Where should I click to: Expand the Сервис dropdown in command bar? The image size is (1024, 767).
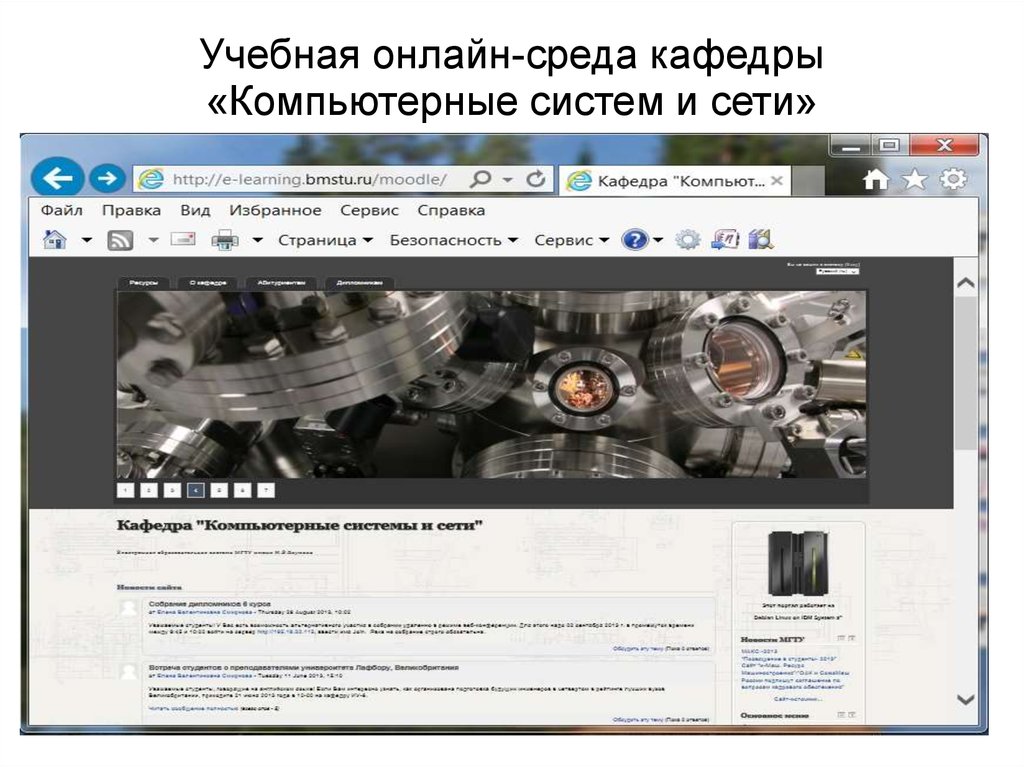(571, 240)
